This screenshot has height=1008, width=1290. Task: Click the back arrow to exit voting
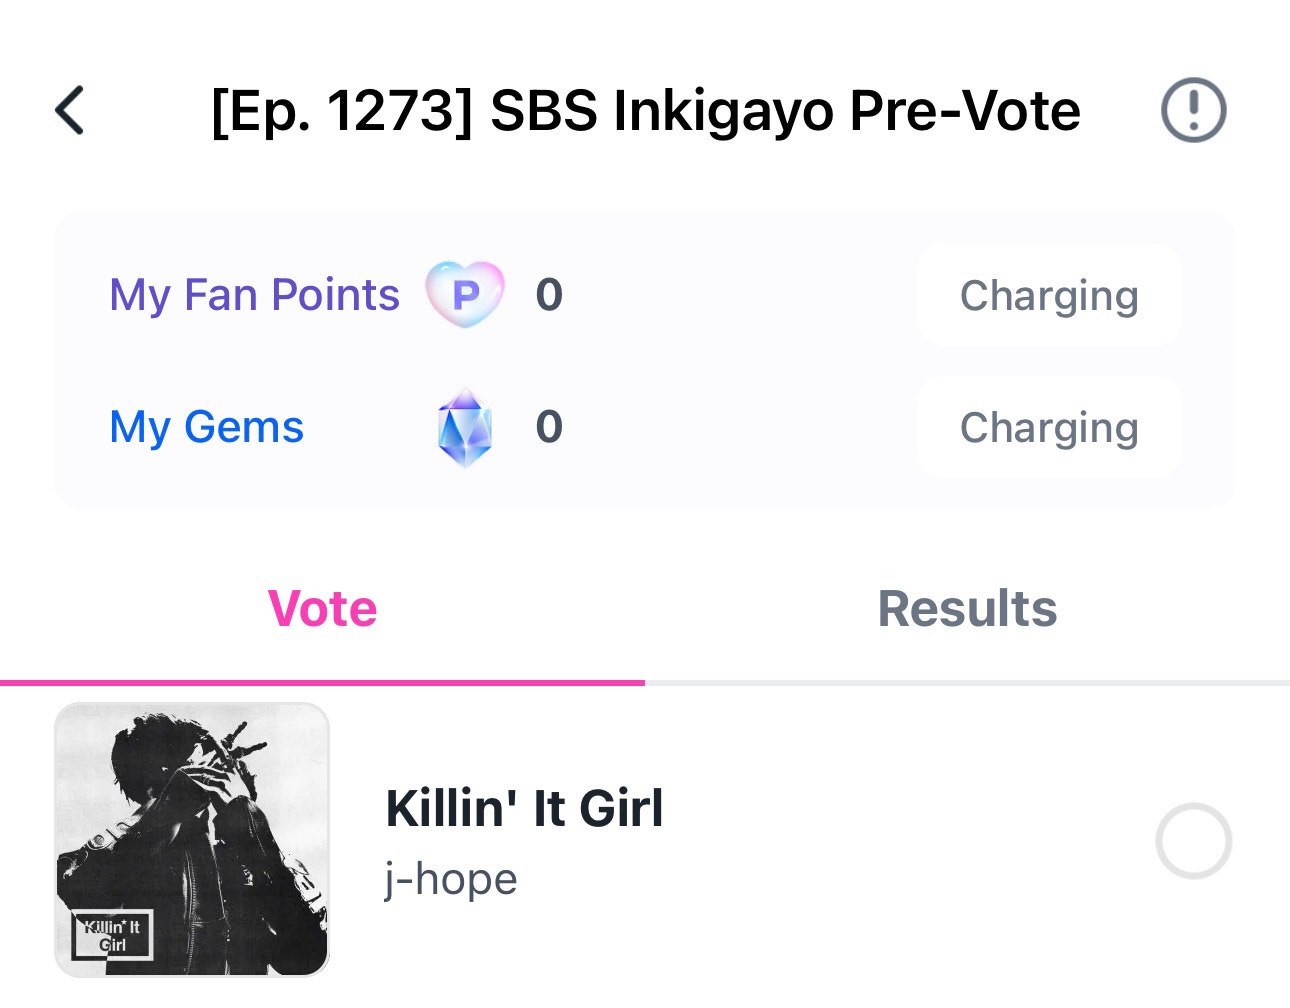click(70, 110)
